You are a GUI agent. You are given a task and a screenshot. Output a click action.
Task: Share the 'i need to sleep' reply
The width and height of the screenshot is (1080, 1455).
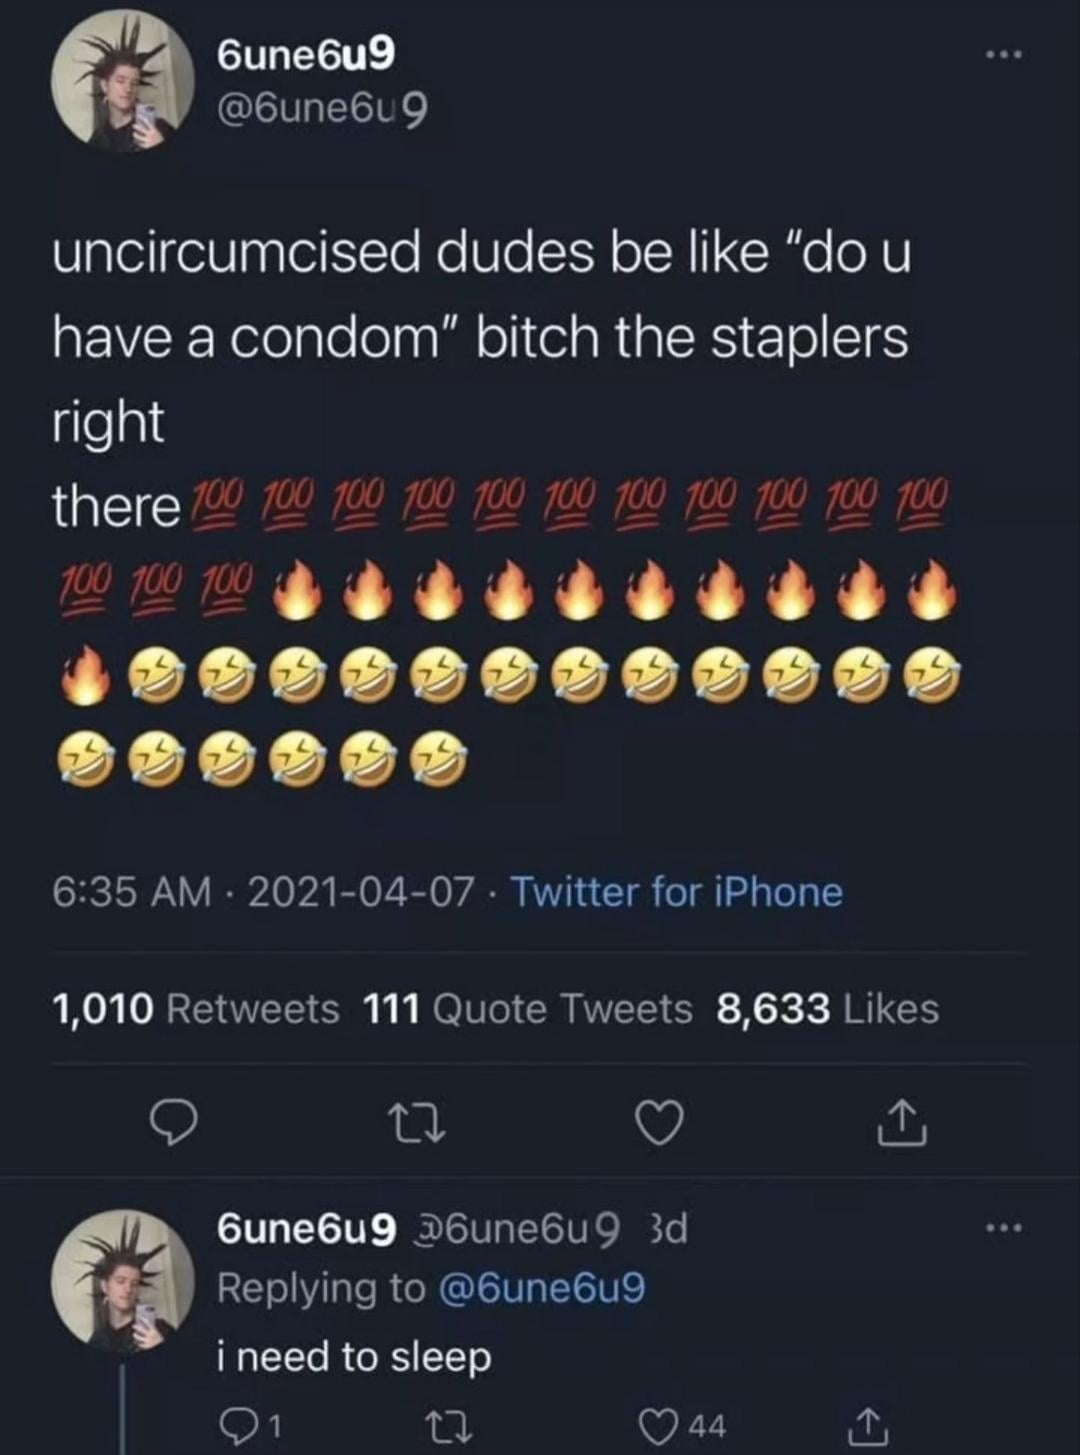click(x=869, y=1425)
